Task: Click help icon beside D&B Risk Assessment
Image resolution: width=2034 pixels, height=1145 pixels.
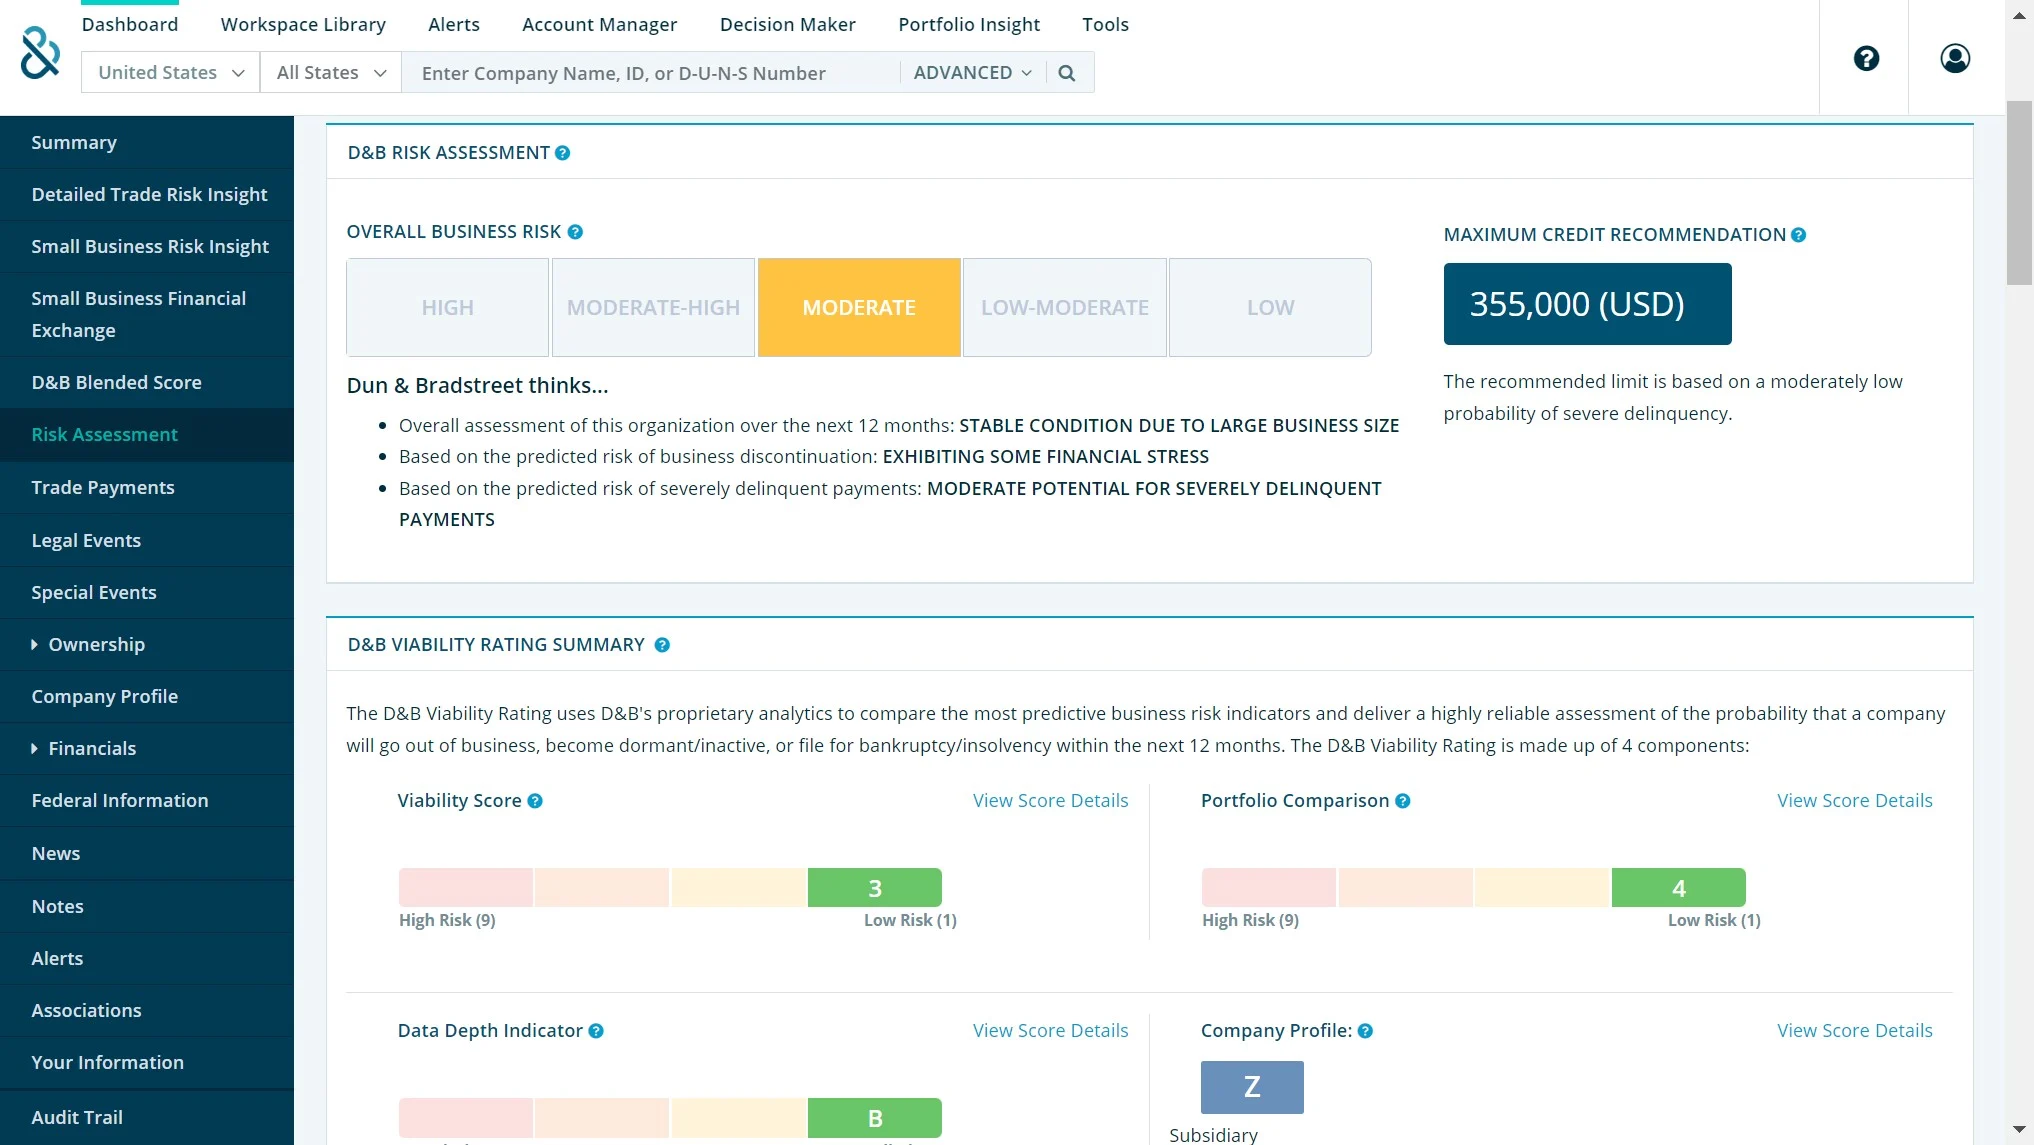Action: point(563,153)
